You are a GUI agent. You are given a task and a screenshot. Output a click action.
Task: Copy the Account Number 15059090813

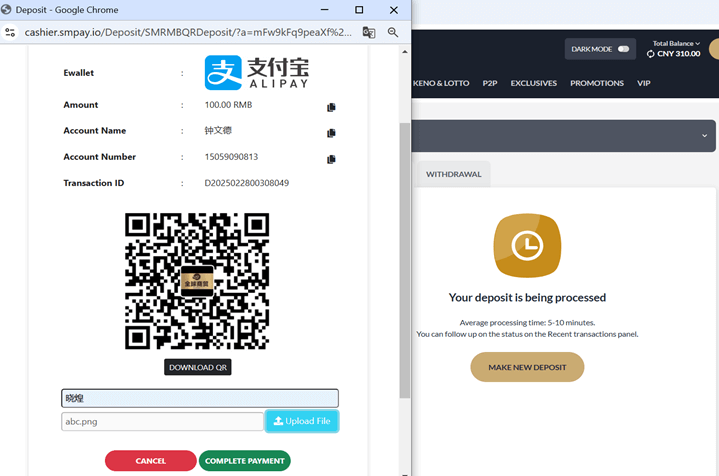pos(331,159)
